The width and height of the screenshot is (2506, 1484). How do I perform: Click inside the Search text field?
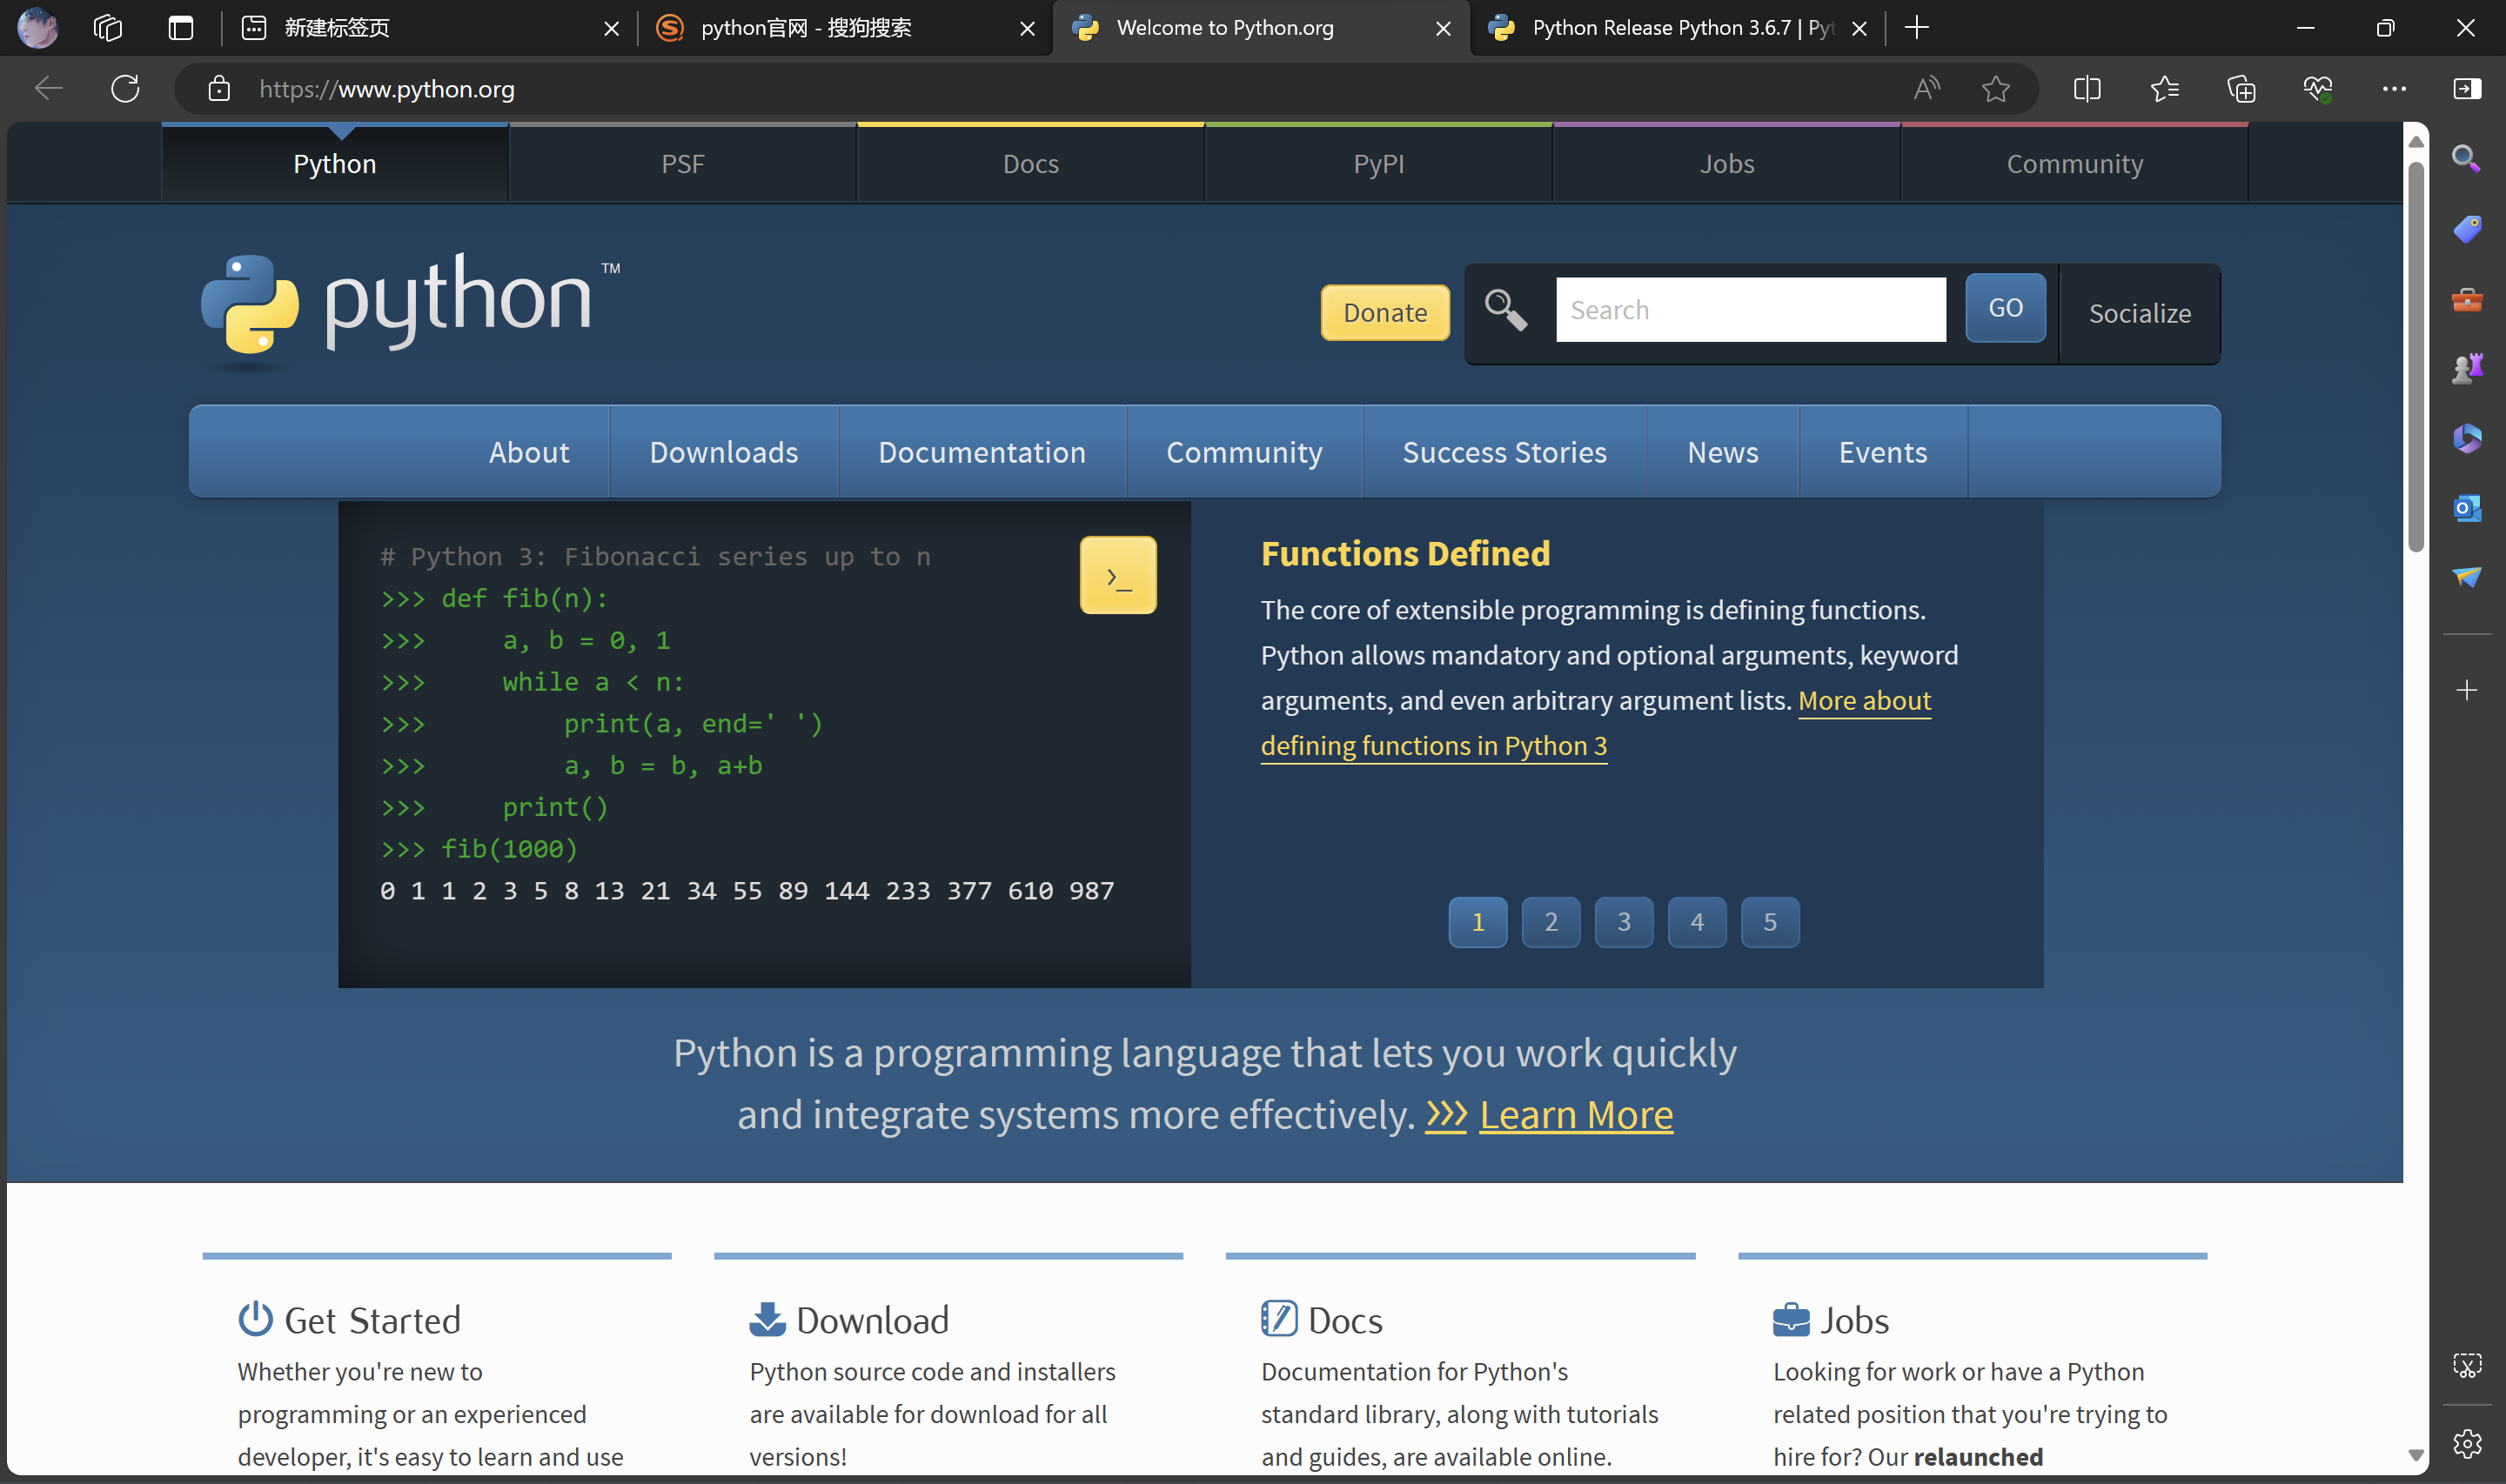tap(1750, 310)
